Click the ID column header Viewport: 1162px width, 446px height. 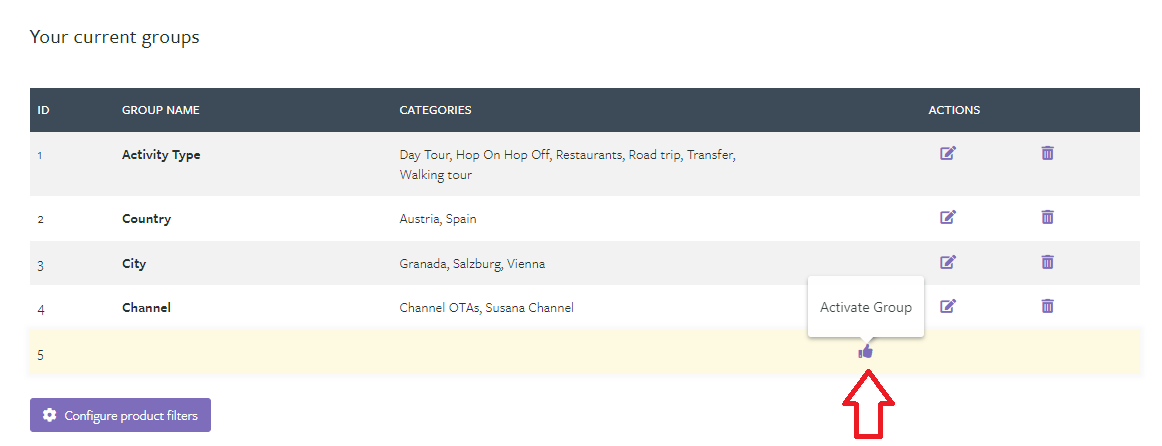[44, 110]
